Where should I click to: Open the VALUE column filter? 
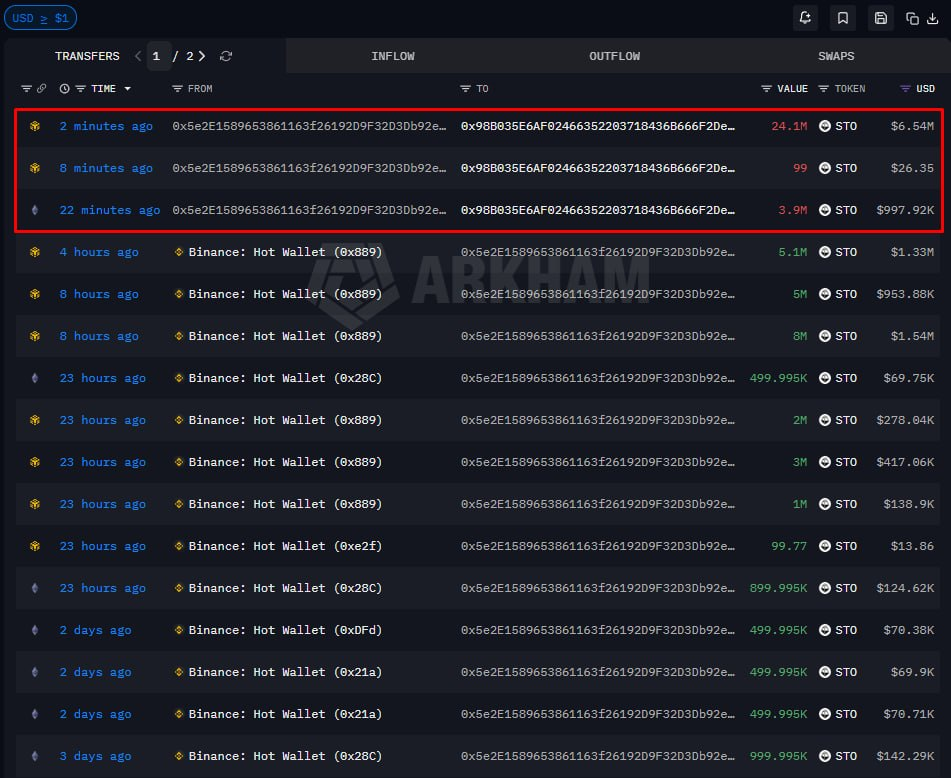(766, 89)
